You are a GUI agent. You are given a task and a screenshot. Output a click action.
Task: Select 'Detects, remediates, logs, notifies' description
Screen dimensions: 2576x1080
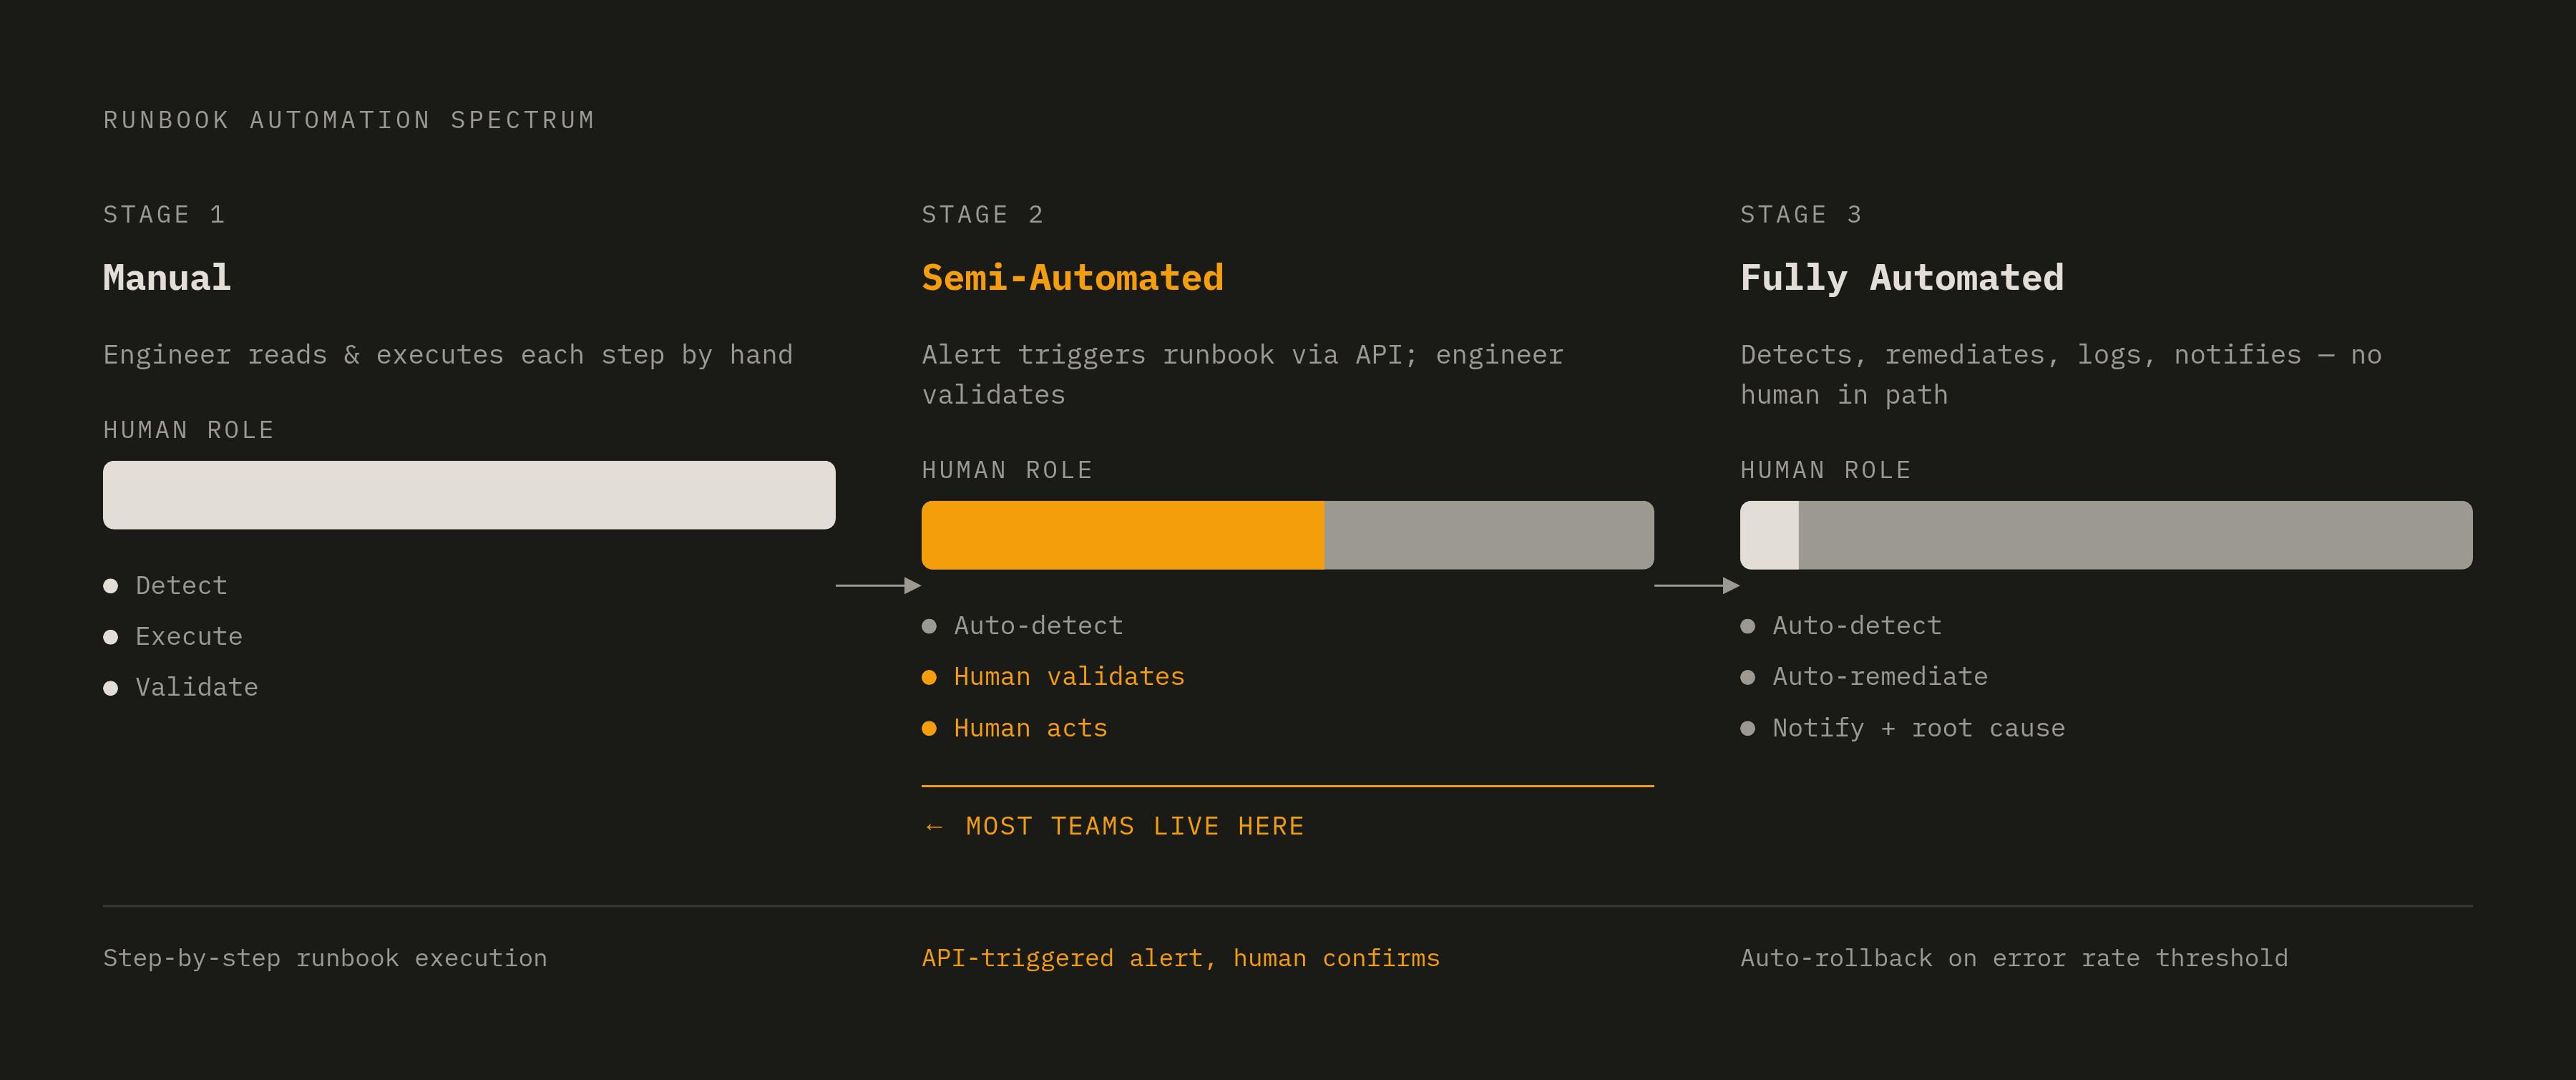[x=2061, y=375]
